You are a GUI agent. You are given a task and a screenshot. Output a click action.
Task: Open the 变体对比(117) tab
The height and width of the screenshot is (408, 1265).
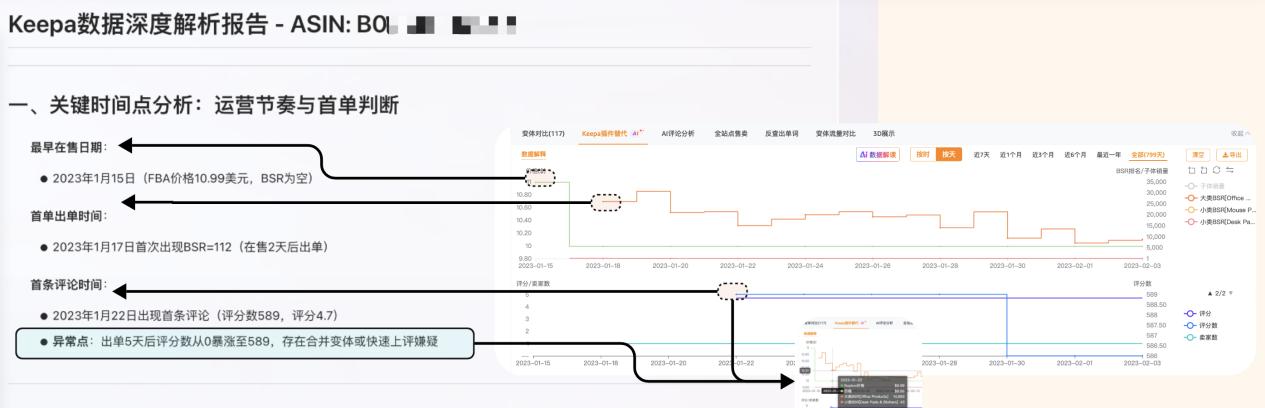click(x=543, y=133)
